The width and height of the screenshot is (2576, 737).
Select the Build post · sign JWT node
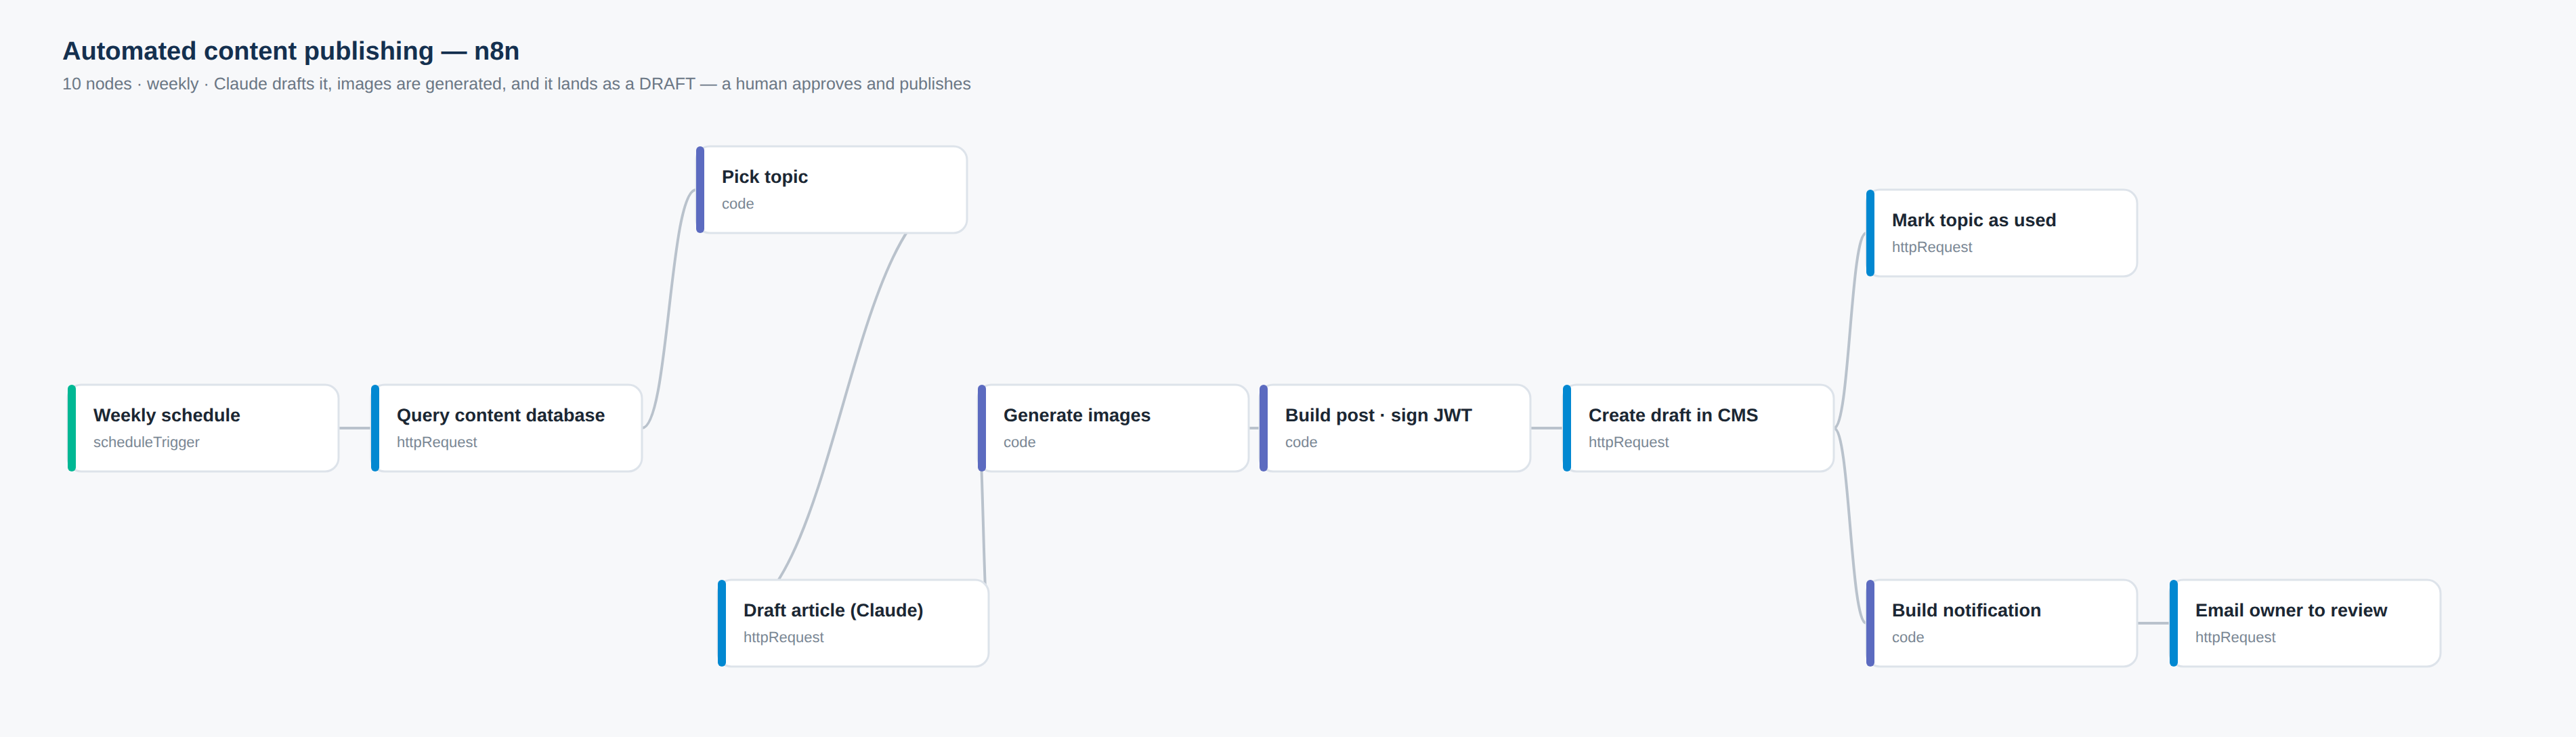coord(1395,428)
